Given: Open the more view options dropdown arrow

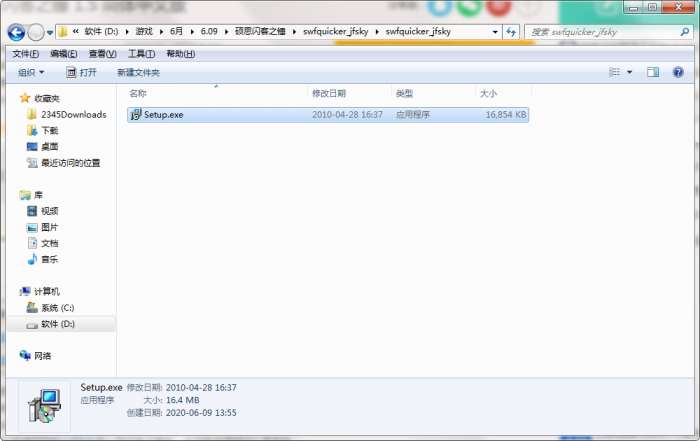Looking at the screenshot, I should pos(629,72).
